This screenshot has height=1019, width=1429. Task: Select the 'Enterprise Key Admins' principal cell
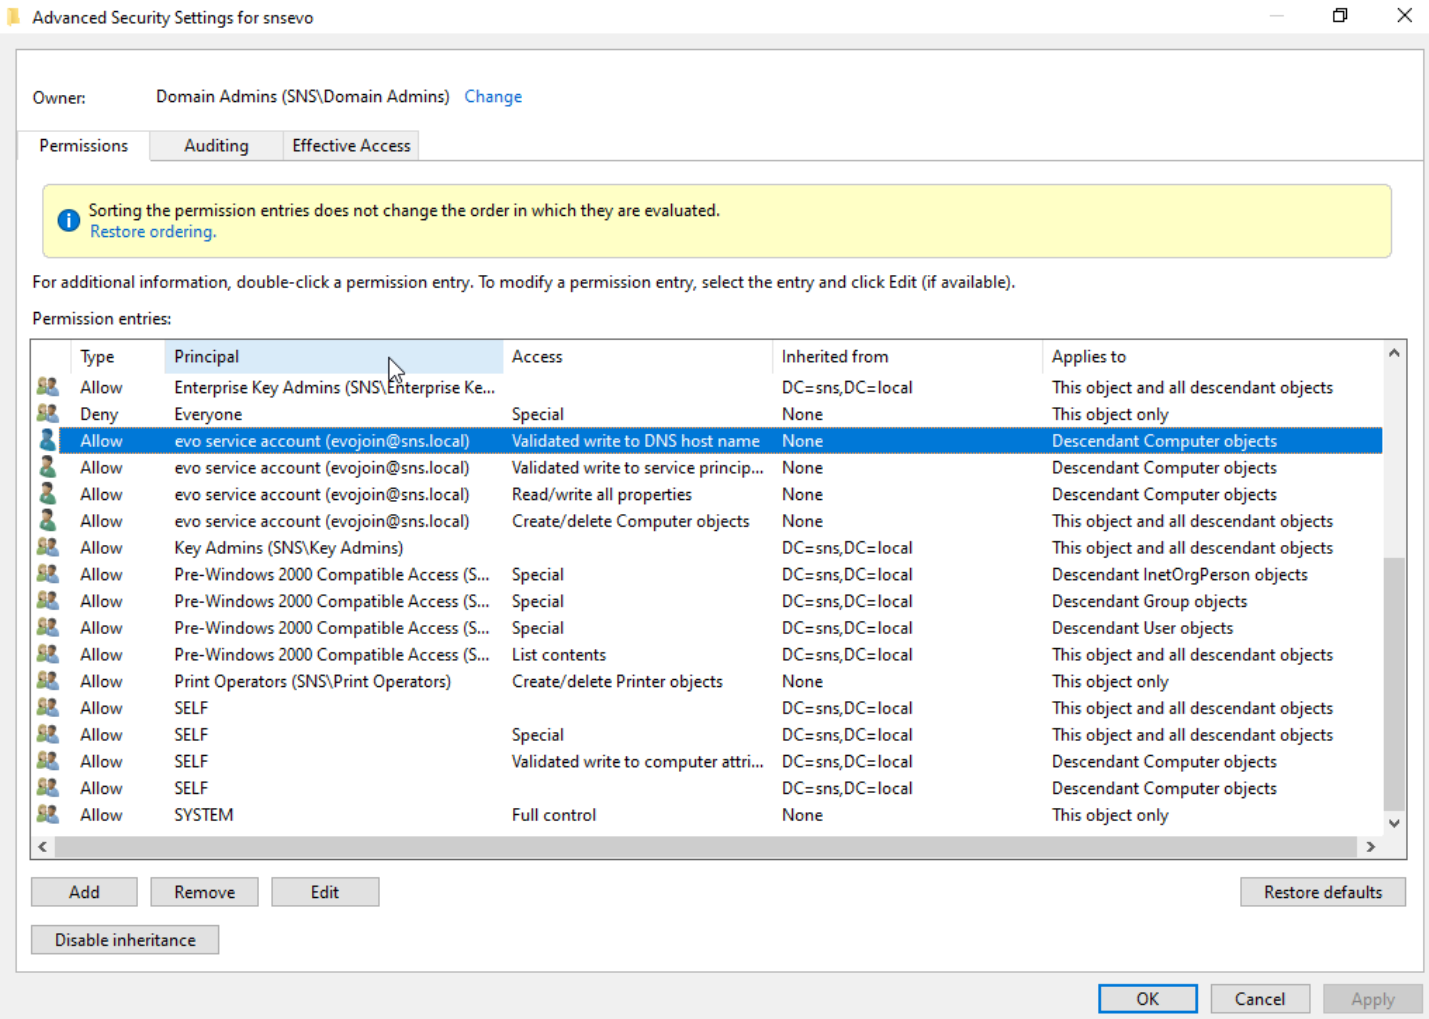[x=334, y=387]
